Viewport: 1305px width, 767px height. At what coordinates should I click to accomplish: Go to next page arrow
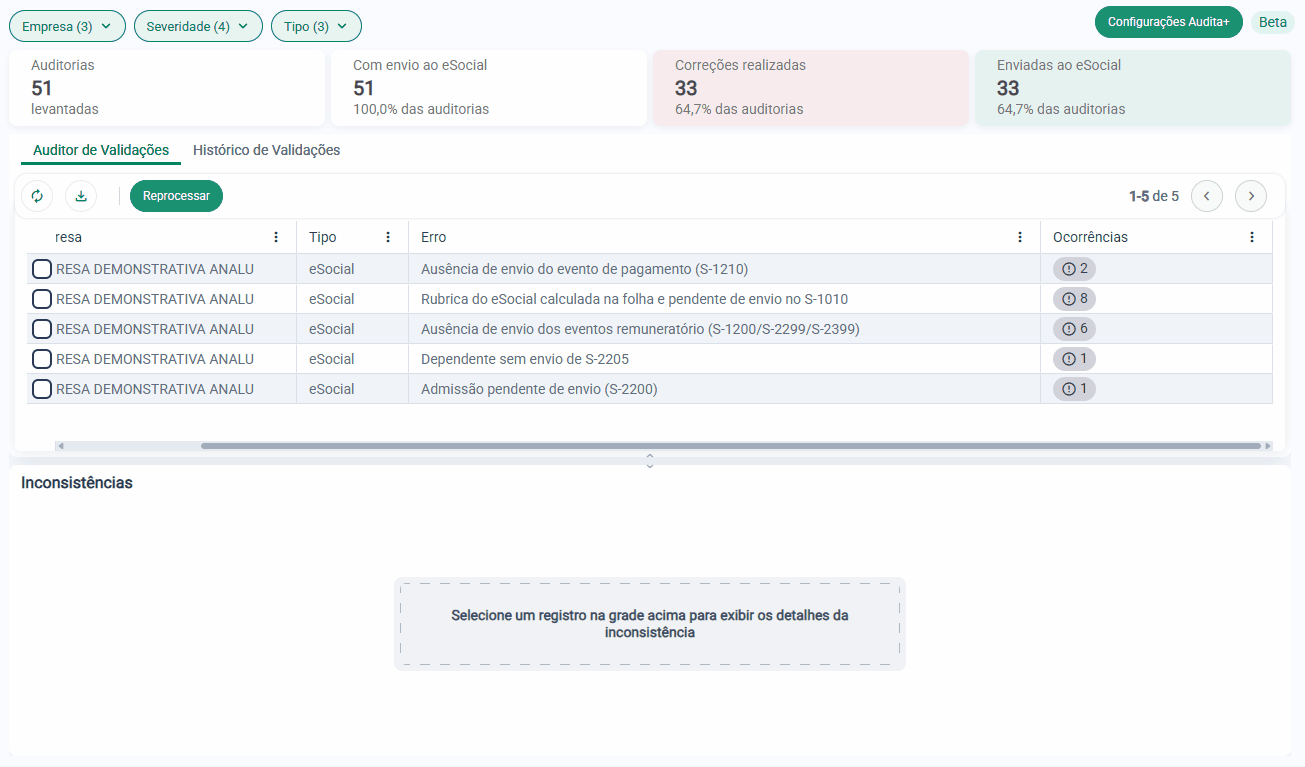pyautogui.click(x=1251, y=196)
